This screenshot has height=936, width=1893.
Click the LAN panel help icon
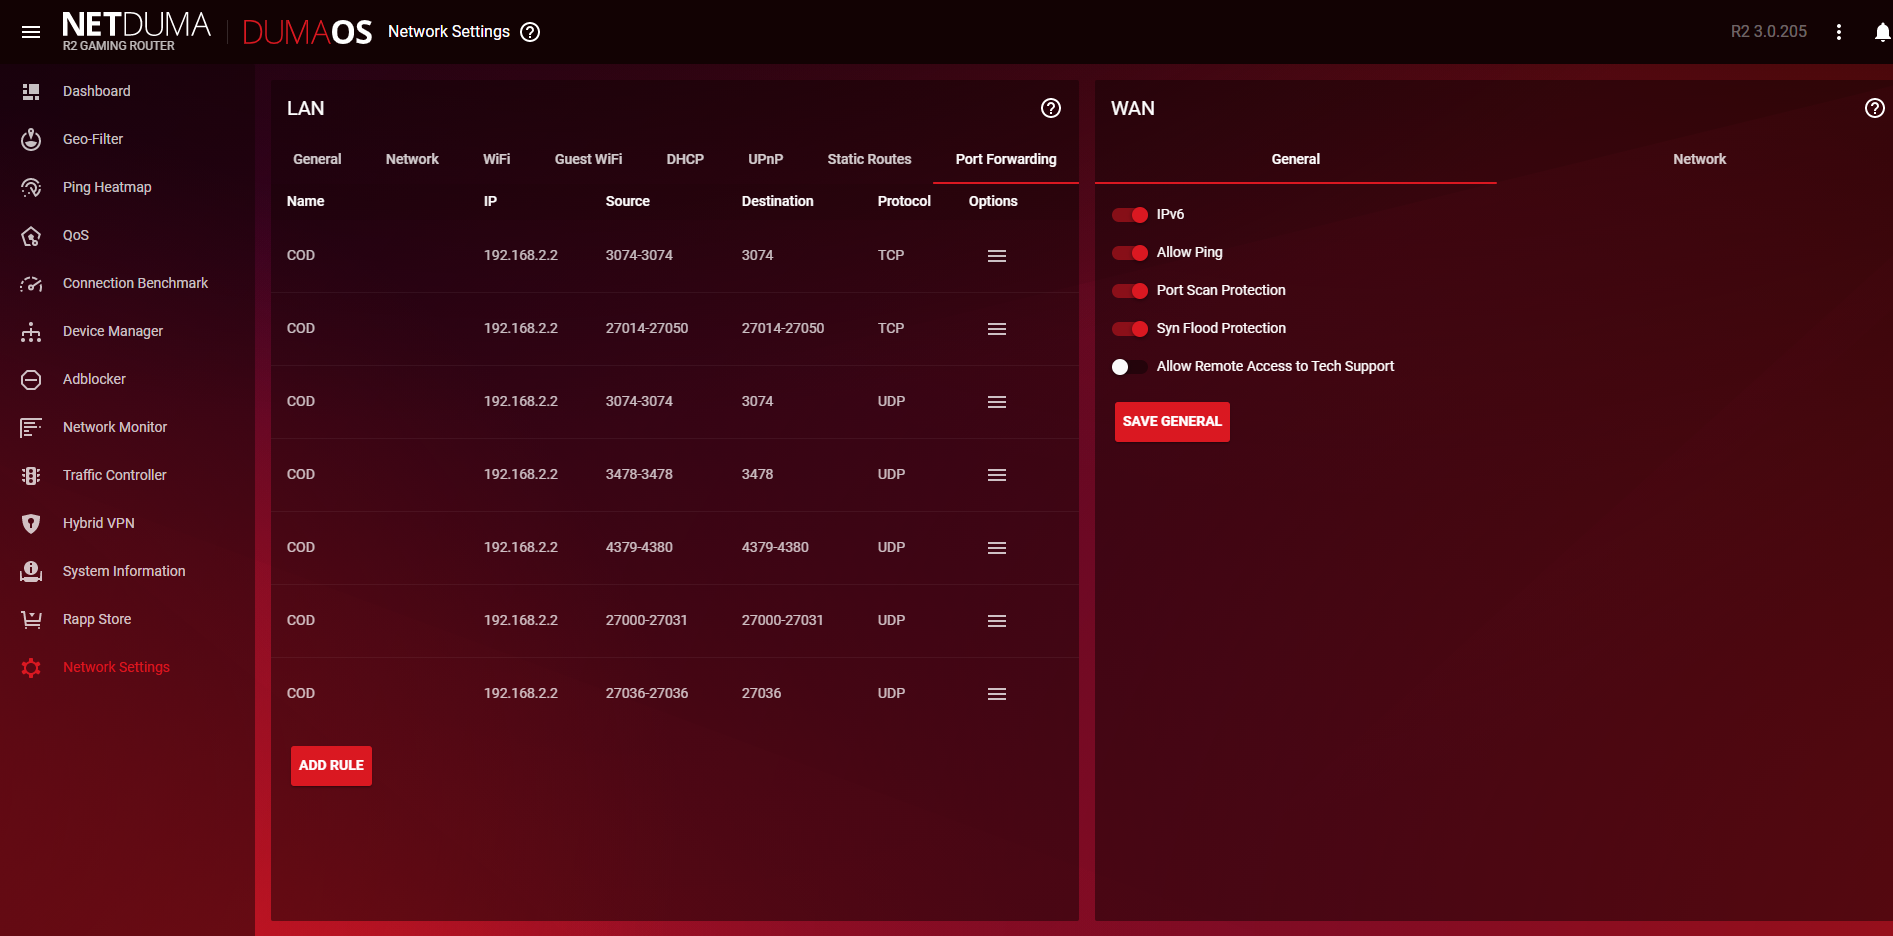tap(1050, 108)
